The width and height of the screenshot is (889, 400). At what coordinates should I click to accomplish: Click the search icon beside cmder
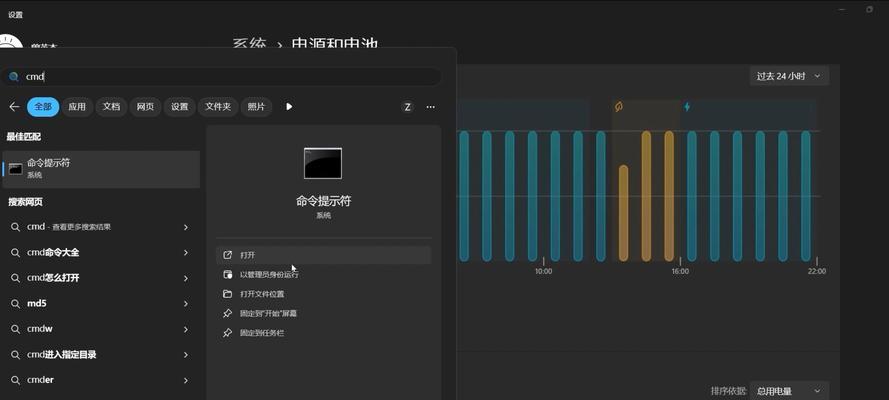(x=16, y=380)
